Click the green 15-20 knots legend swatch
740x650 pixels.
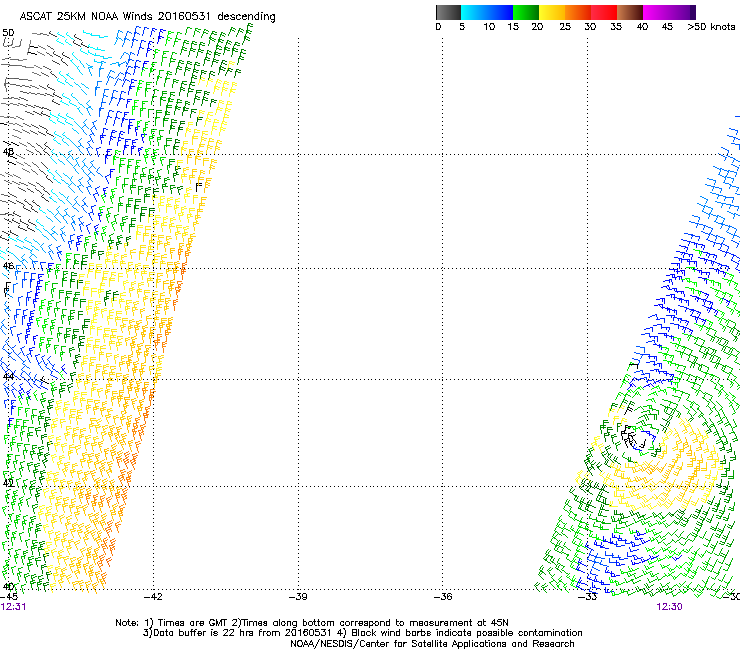[526, 12]
